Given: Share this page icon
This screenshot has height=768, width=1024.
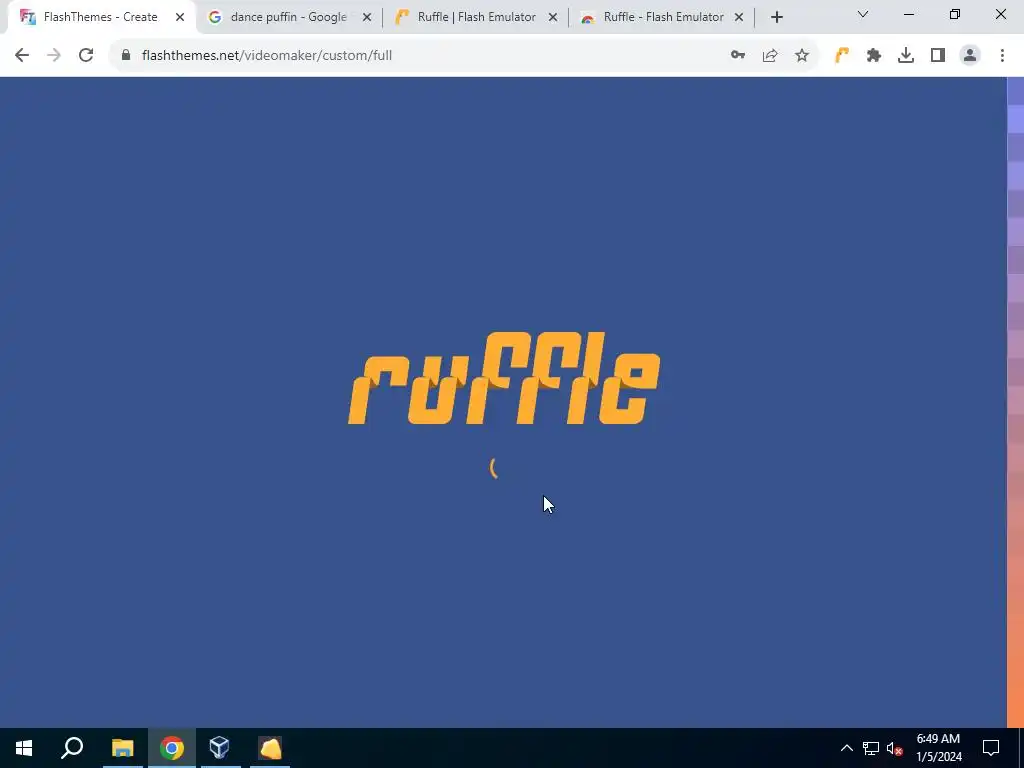Looking at the screenshot, I should [770, 56].
